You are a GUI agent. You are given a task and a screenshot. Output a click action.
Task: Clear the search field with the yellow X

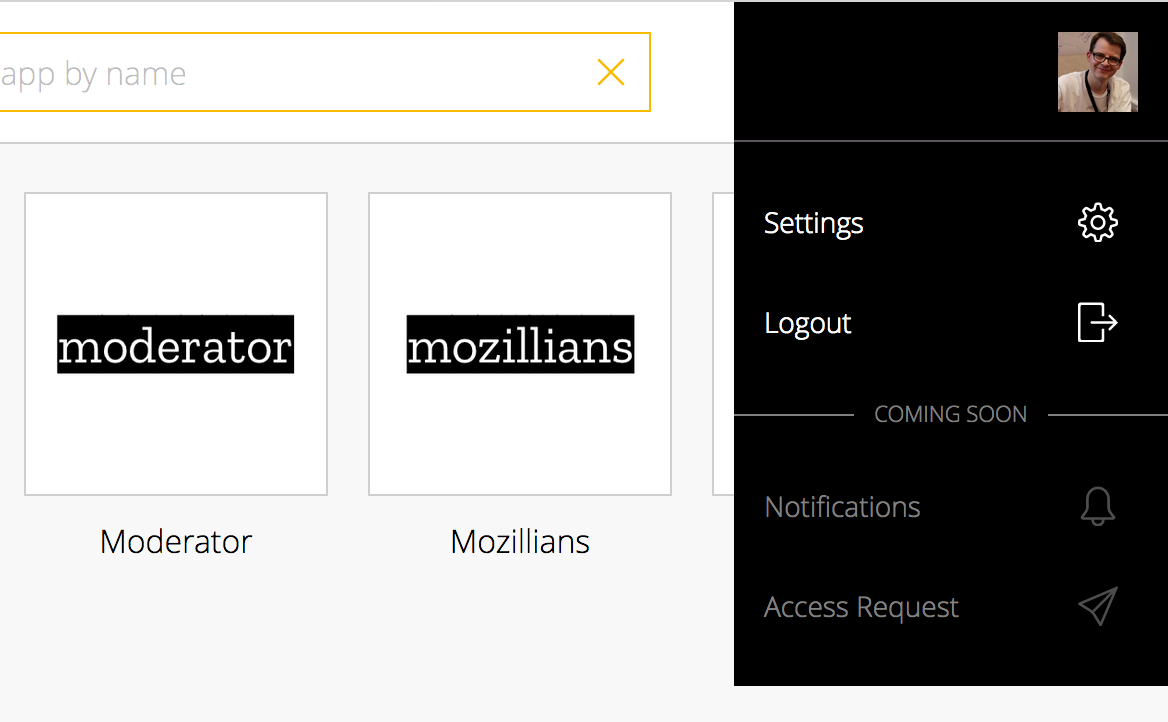[x=611, y=72]
